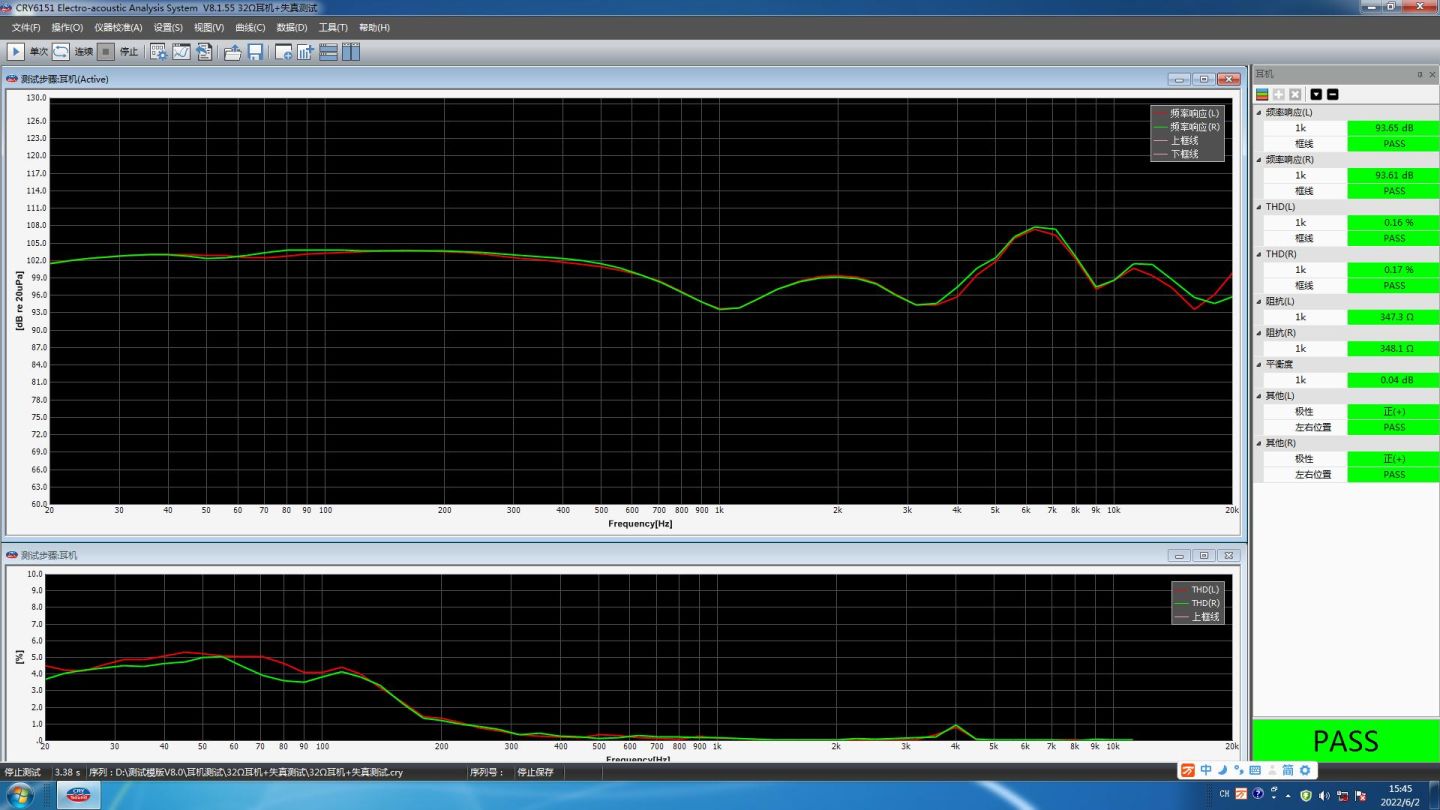The width and height of the screenshot is (1440, 810).
Task: Toggle the 简 simplified character mode button
Action: coord(1288,770)
